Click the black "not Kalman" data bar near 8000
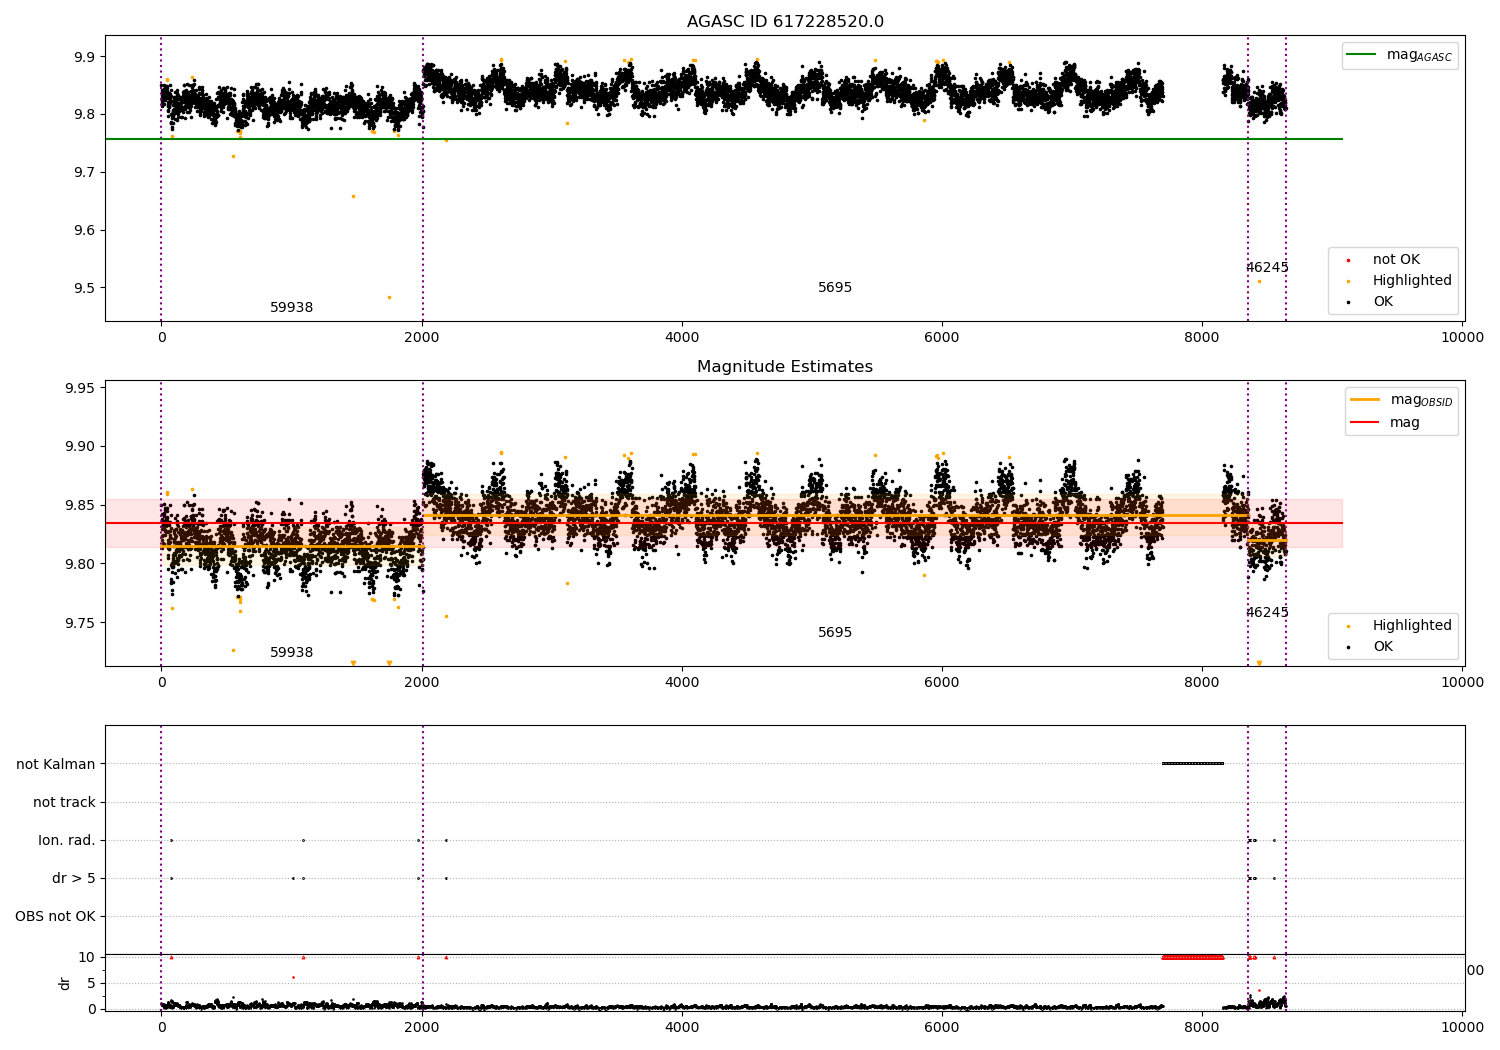This screenshot has width=1500, height=1050. click(x=1193, y=764)
